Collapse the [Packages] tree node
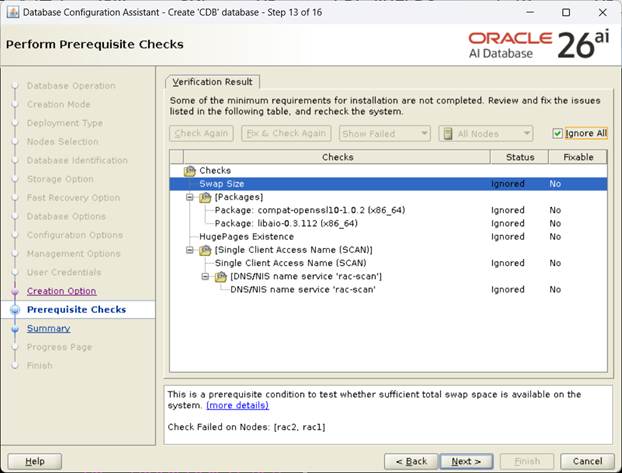The image size is (622, 473). pyautogui.click(x=190, y=197)
